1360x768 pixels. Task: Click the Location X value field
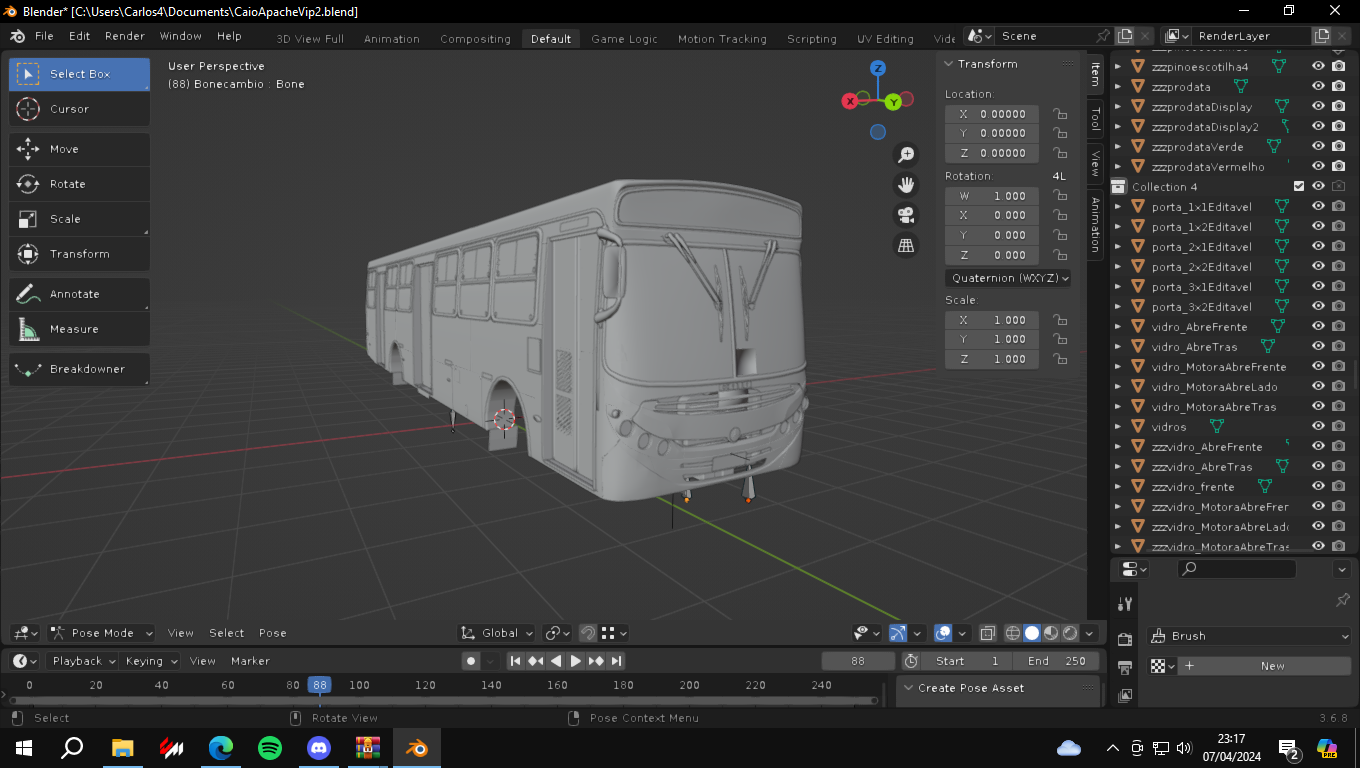pos(992,114)
